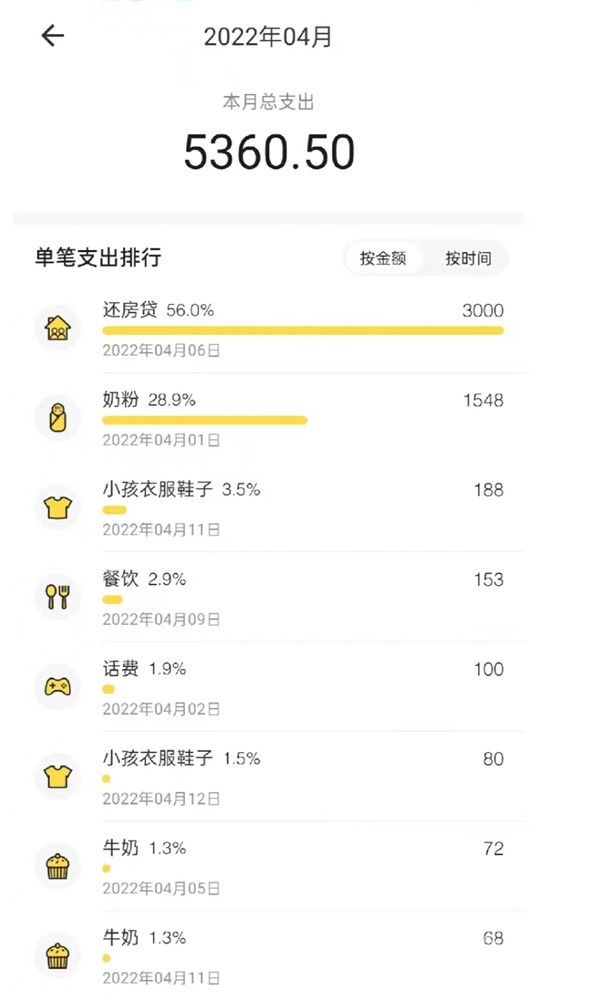Switch sorting to 按时间
The width and height of the screenshot is (600, 1002).
coord(468,258)
